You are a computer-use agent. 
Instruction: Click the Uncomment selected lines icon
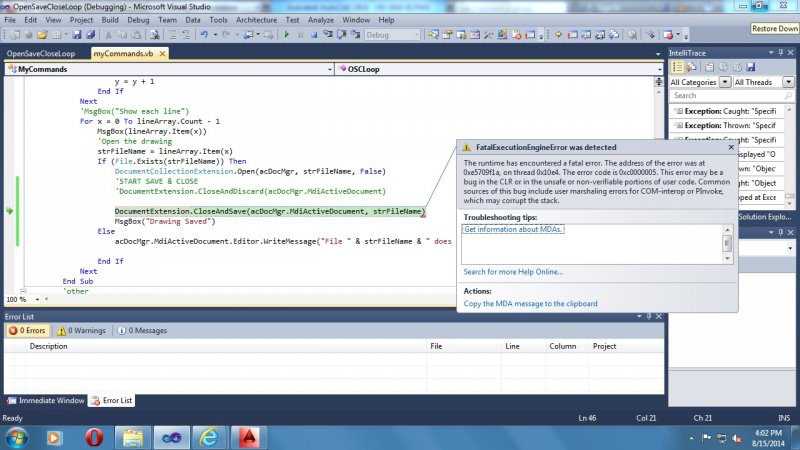pyautogui.click(x=186, y=35)
